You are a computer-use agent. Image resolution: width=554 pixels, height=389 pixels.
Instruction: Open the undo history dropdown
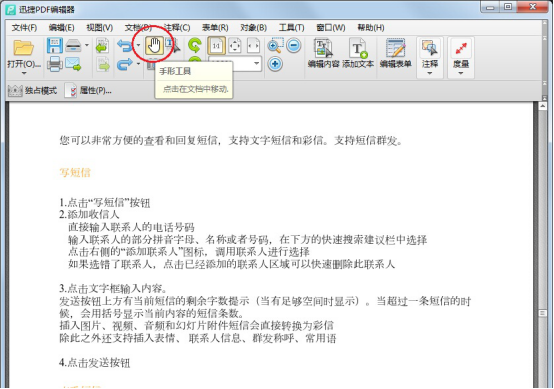[138, 45]
